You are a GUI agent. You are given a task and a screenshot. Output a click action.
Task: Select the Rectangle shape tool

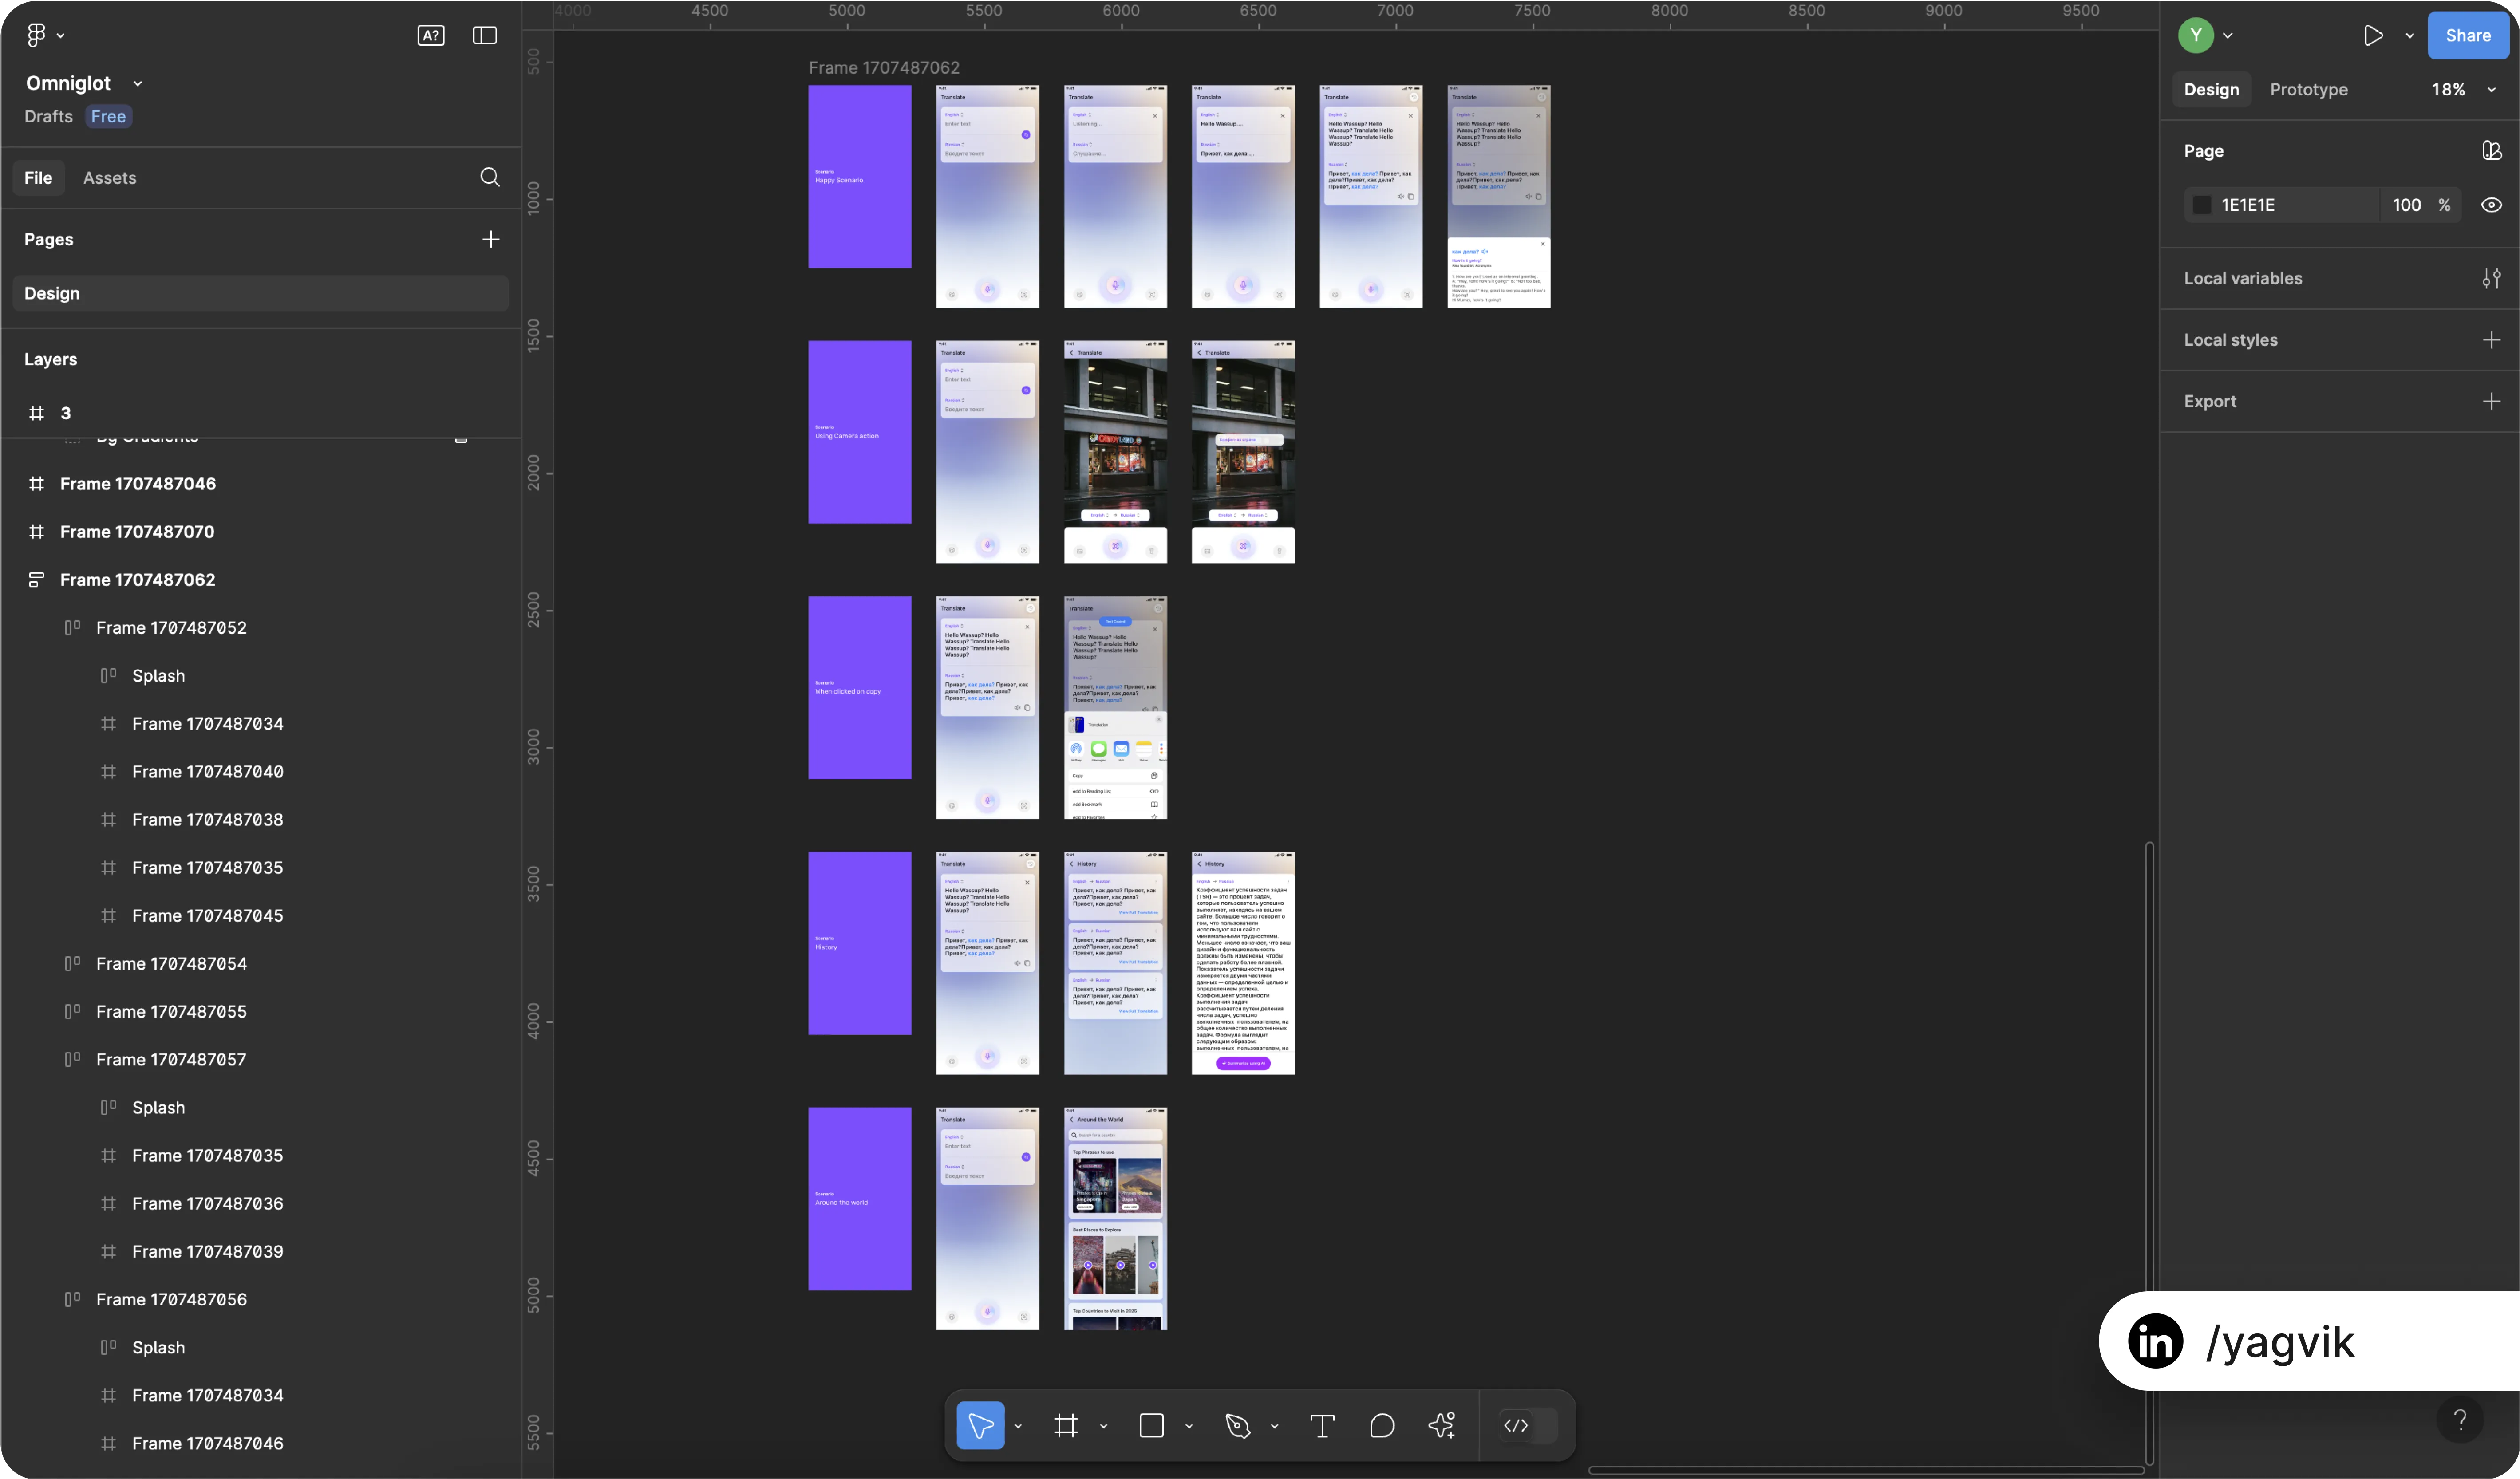[x=1151, y=1425]
